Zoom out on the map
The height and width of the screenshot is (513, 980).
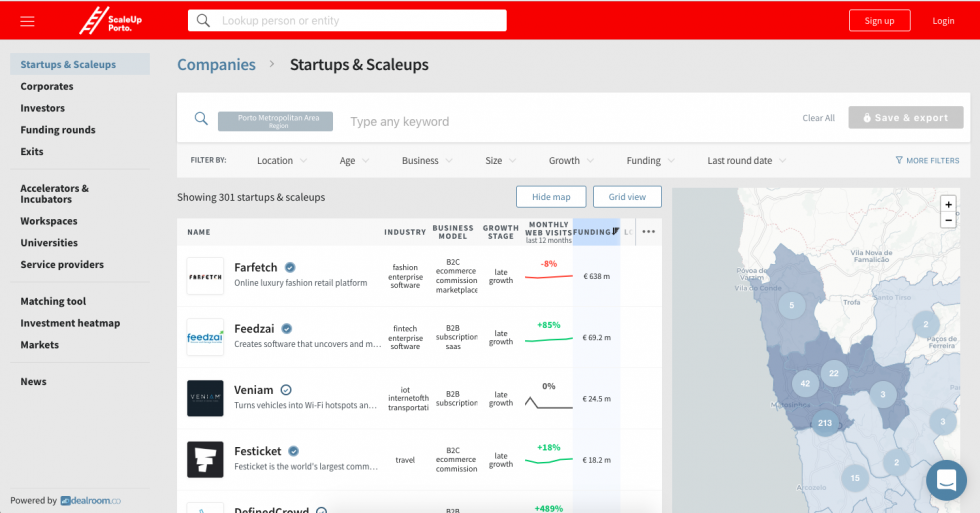pos(948,220)
